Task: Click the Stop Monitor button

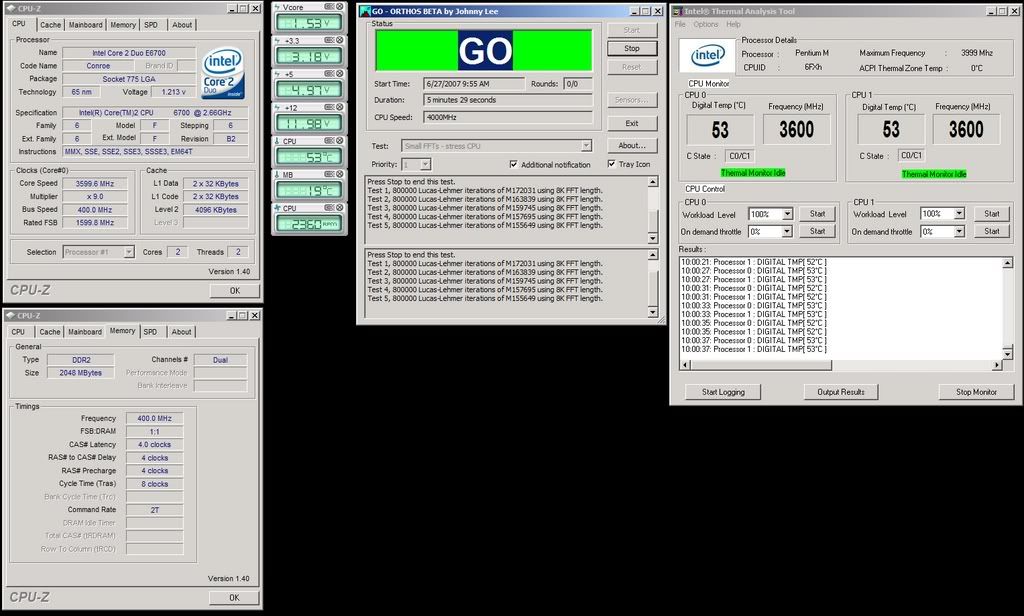Action: [976, 392]
